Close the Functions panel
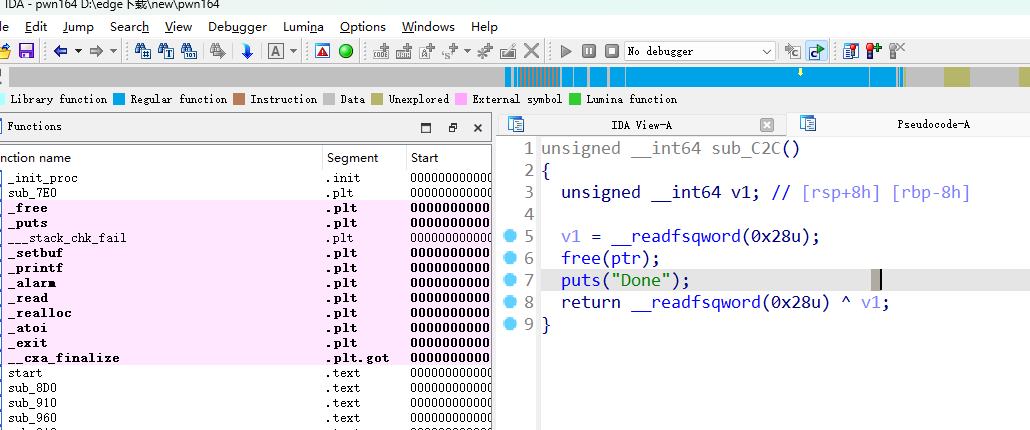The image size is (1030, 430). pos(478,128)
